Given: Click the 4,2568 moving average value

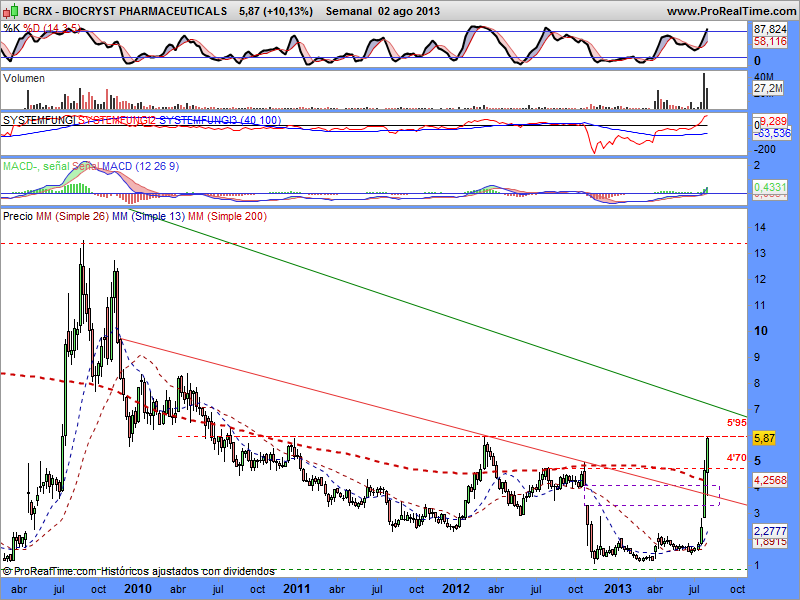Looking at the screenshot, I should [770, 480].
